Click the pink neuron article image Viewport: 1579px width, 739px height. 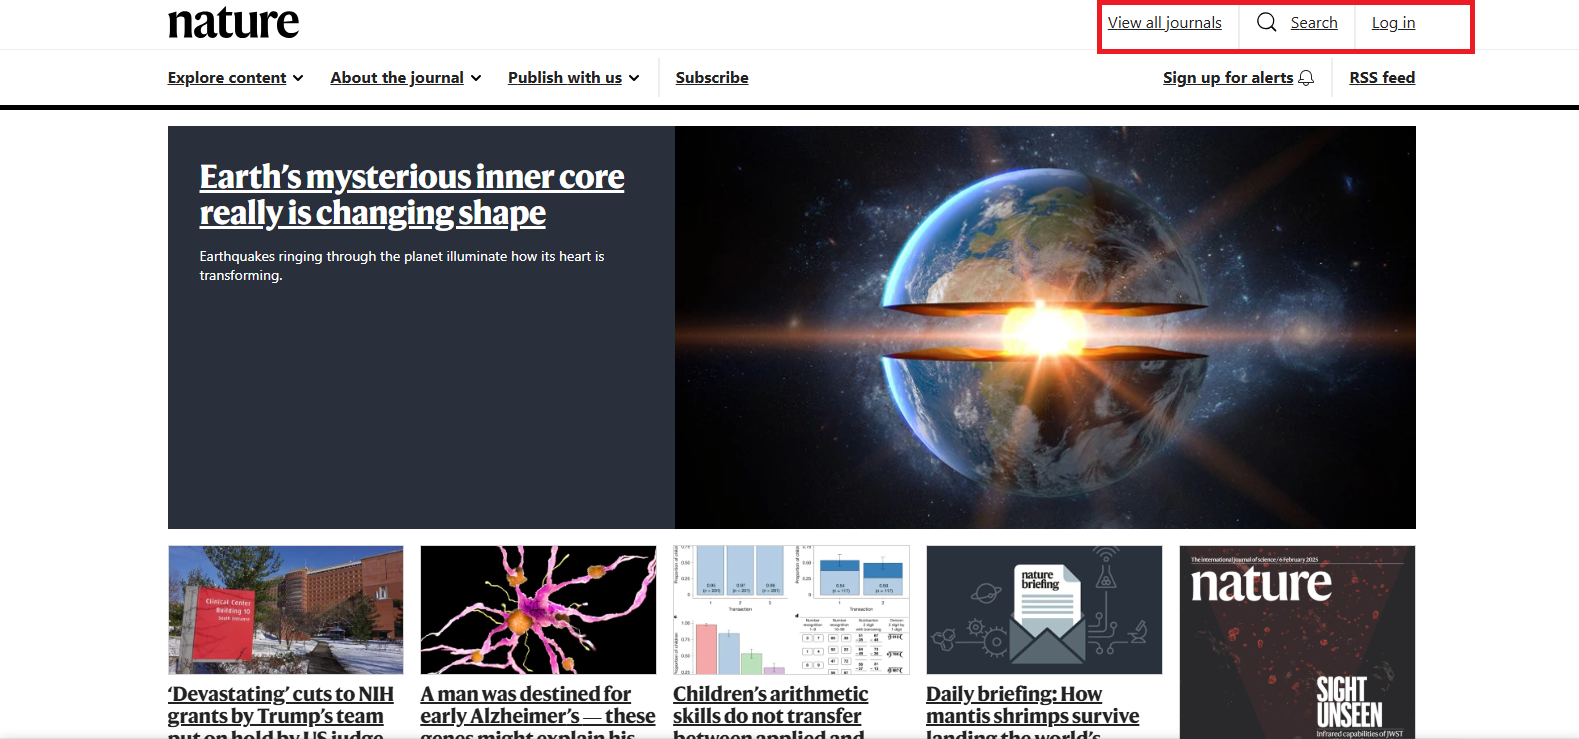point(538,609)
